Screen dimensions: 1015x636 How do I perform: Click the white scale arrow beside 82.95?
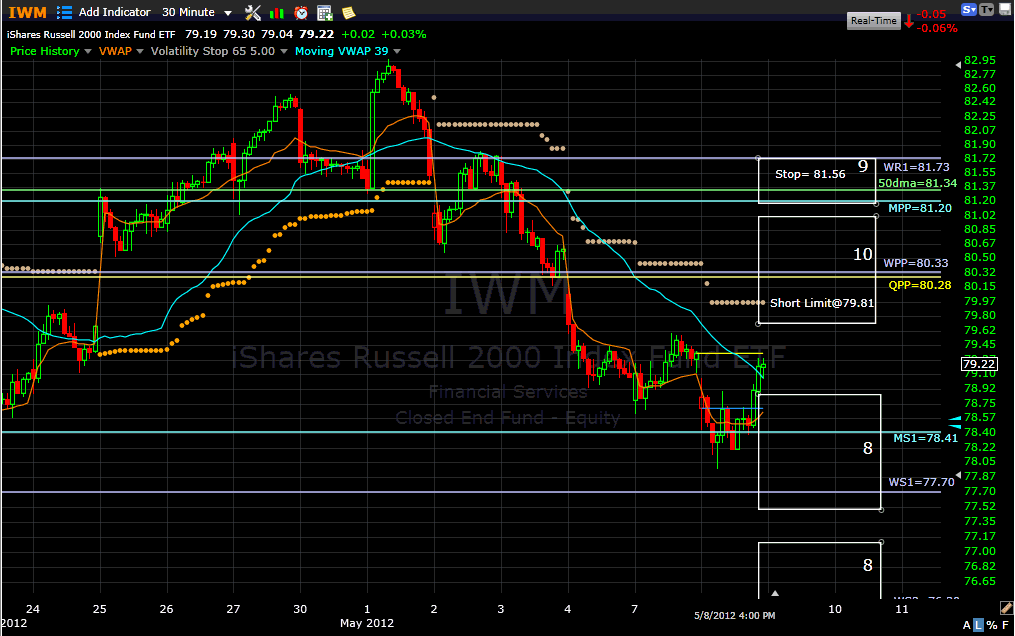959,65
